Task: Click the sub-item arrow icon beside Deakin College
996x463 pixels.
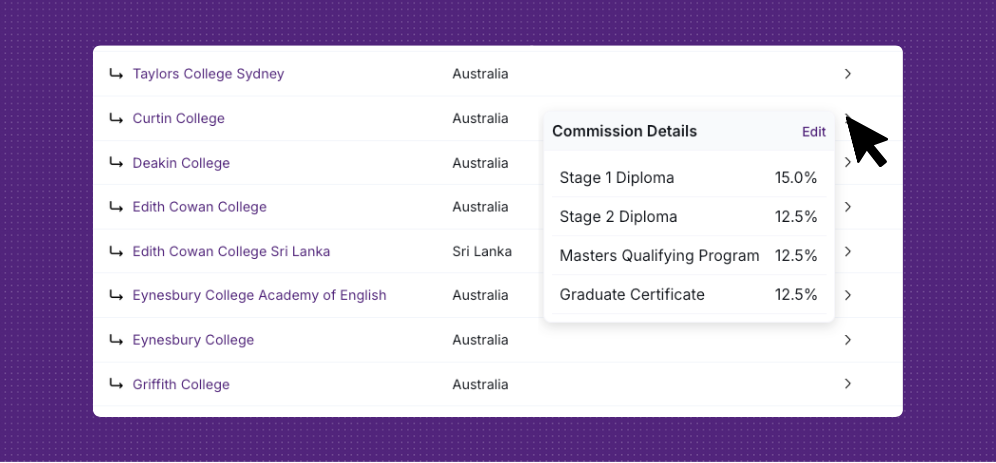Action: coord(116,163)
